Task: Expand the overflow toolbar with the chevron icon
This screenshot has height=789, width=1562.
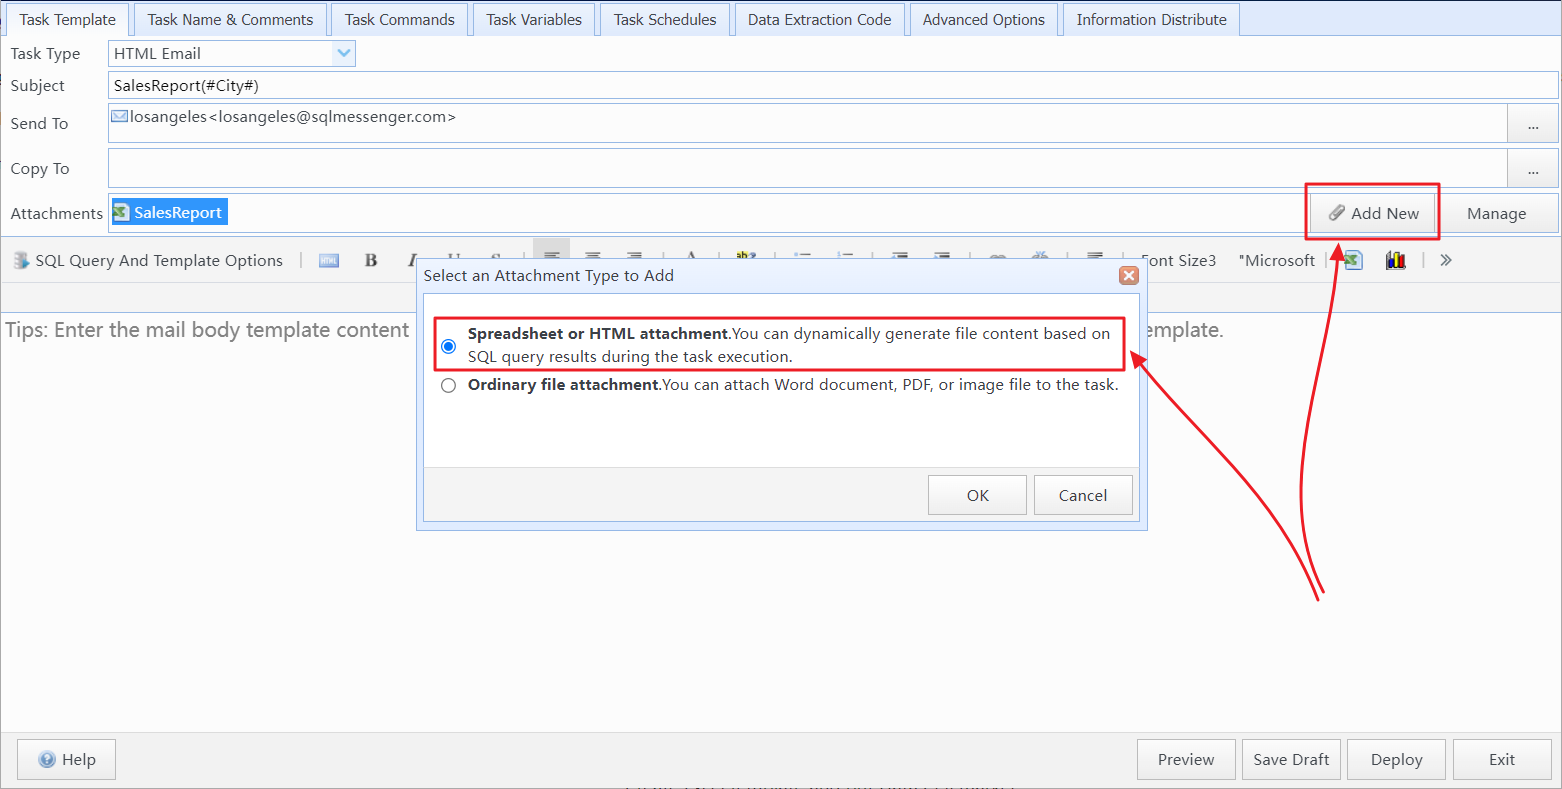Action: pyautogui.click(x=1444, y=260)
